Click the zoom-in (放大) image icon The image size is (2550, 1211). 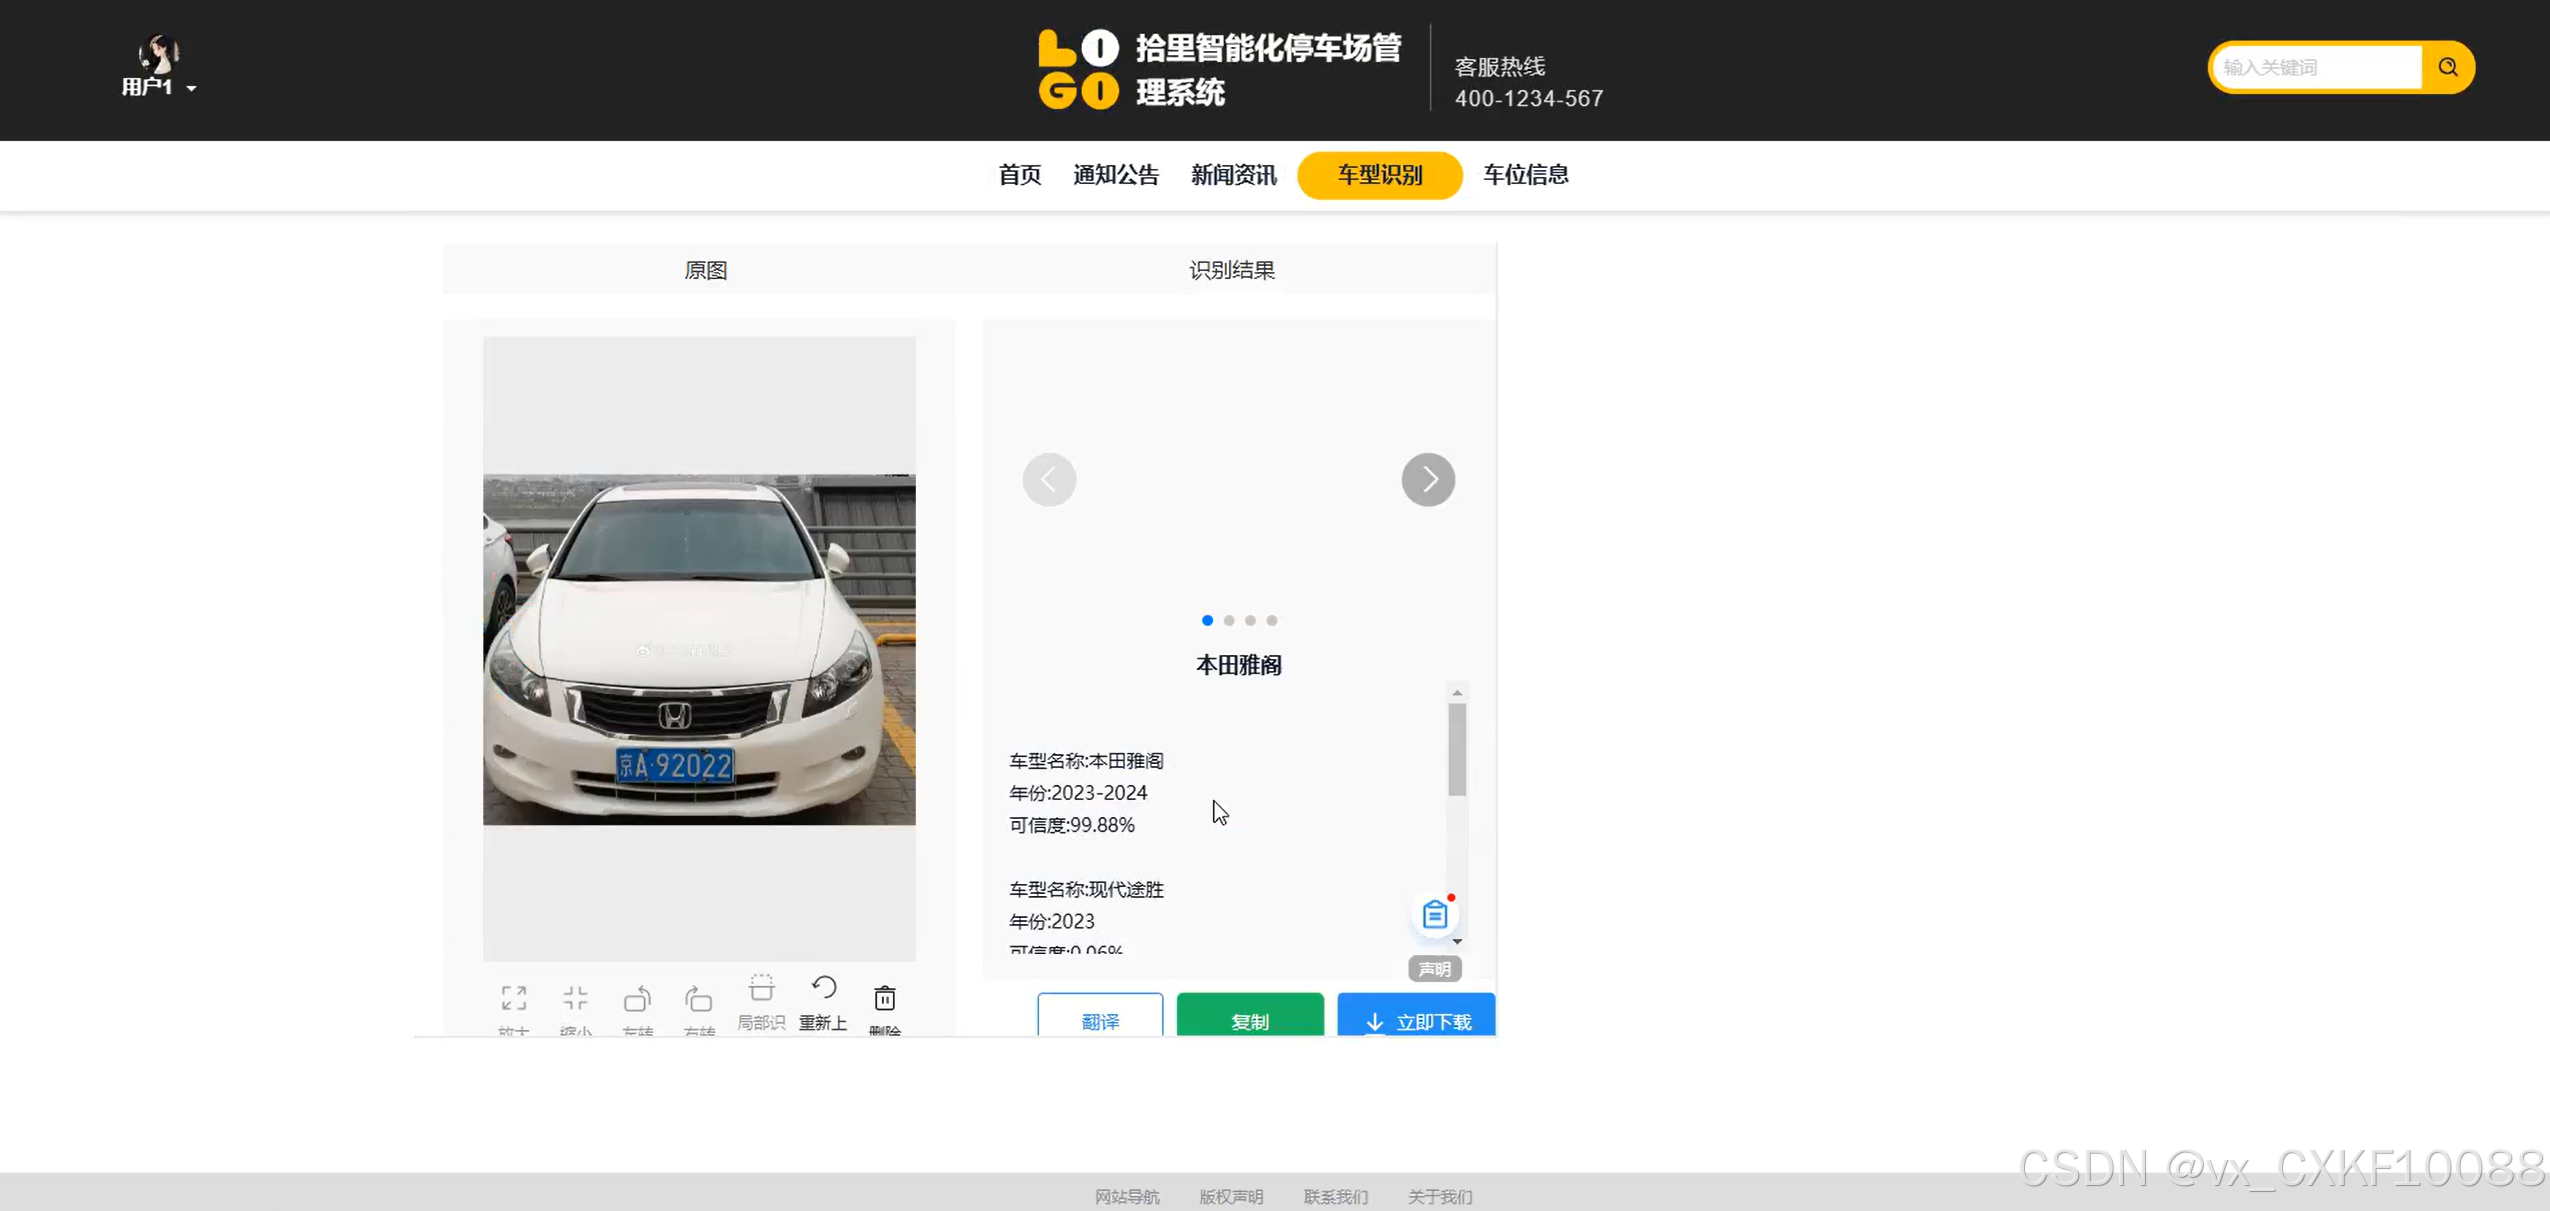tap(513, 998)
